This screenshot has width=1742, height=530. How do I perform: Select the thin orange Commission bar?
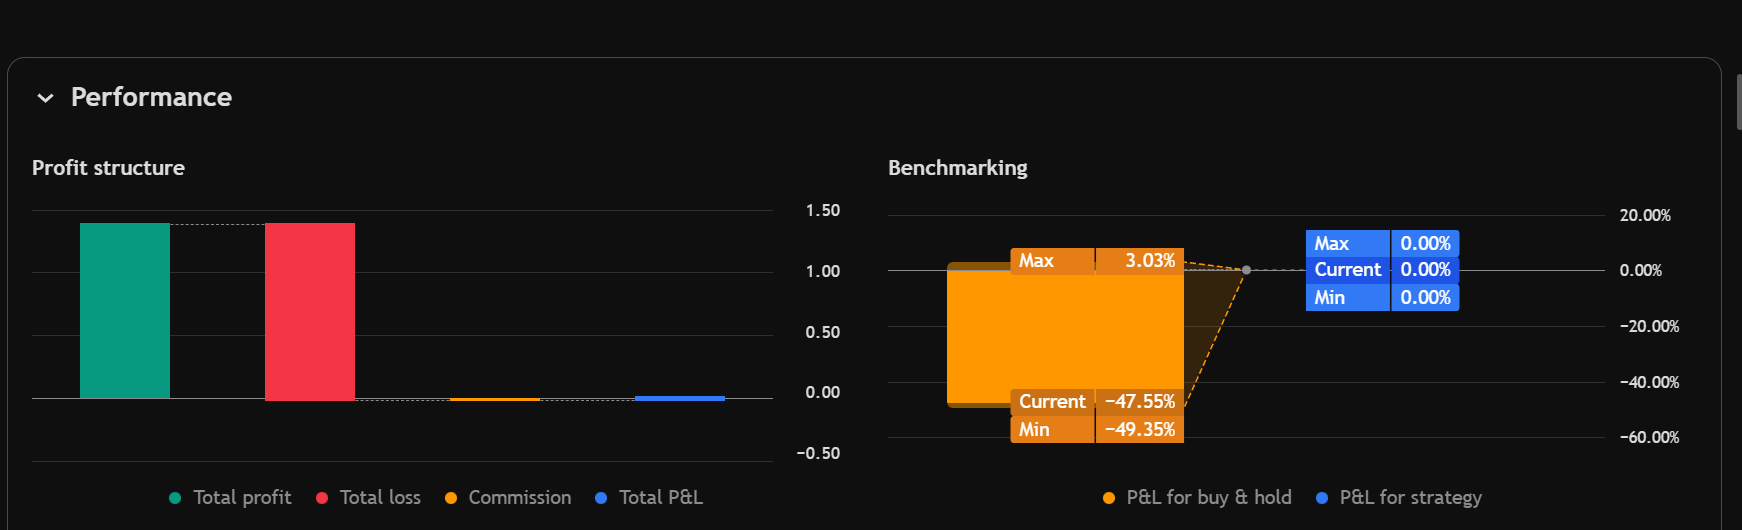click(495, 399)
